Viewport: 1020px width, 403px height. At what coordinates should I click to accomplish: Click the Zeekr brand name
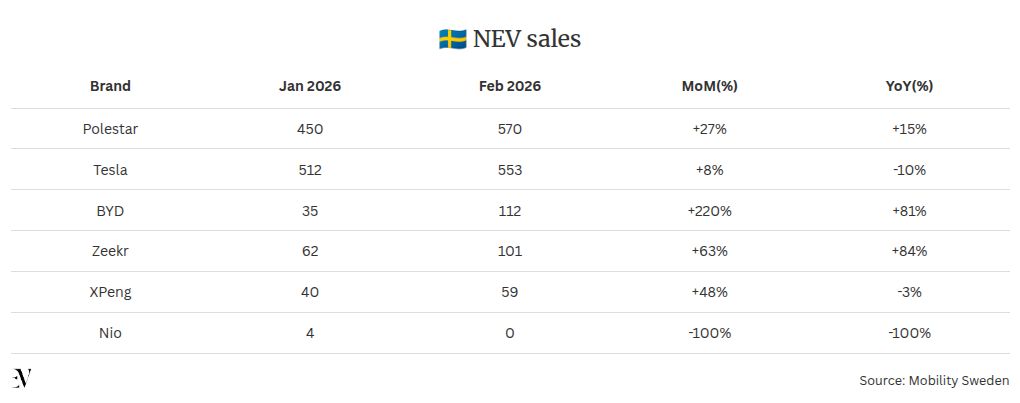pos(110,251)
